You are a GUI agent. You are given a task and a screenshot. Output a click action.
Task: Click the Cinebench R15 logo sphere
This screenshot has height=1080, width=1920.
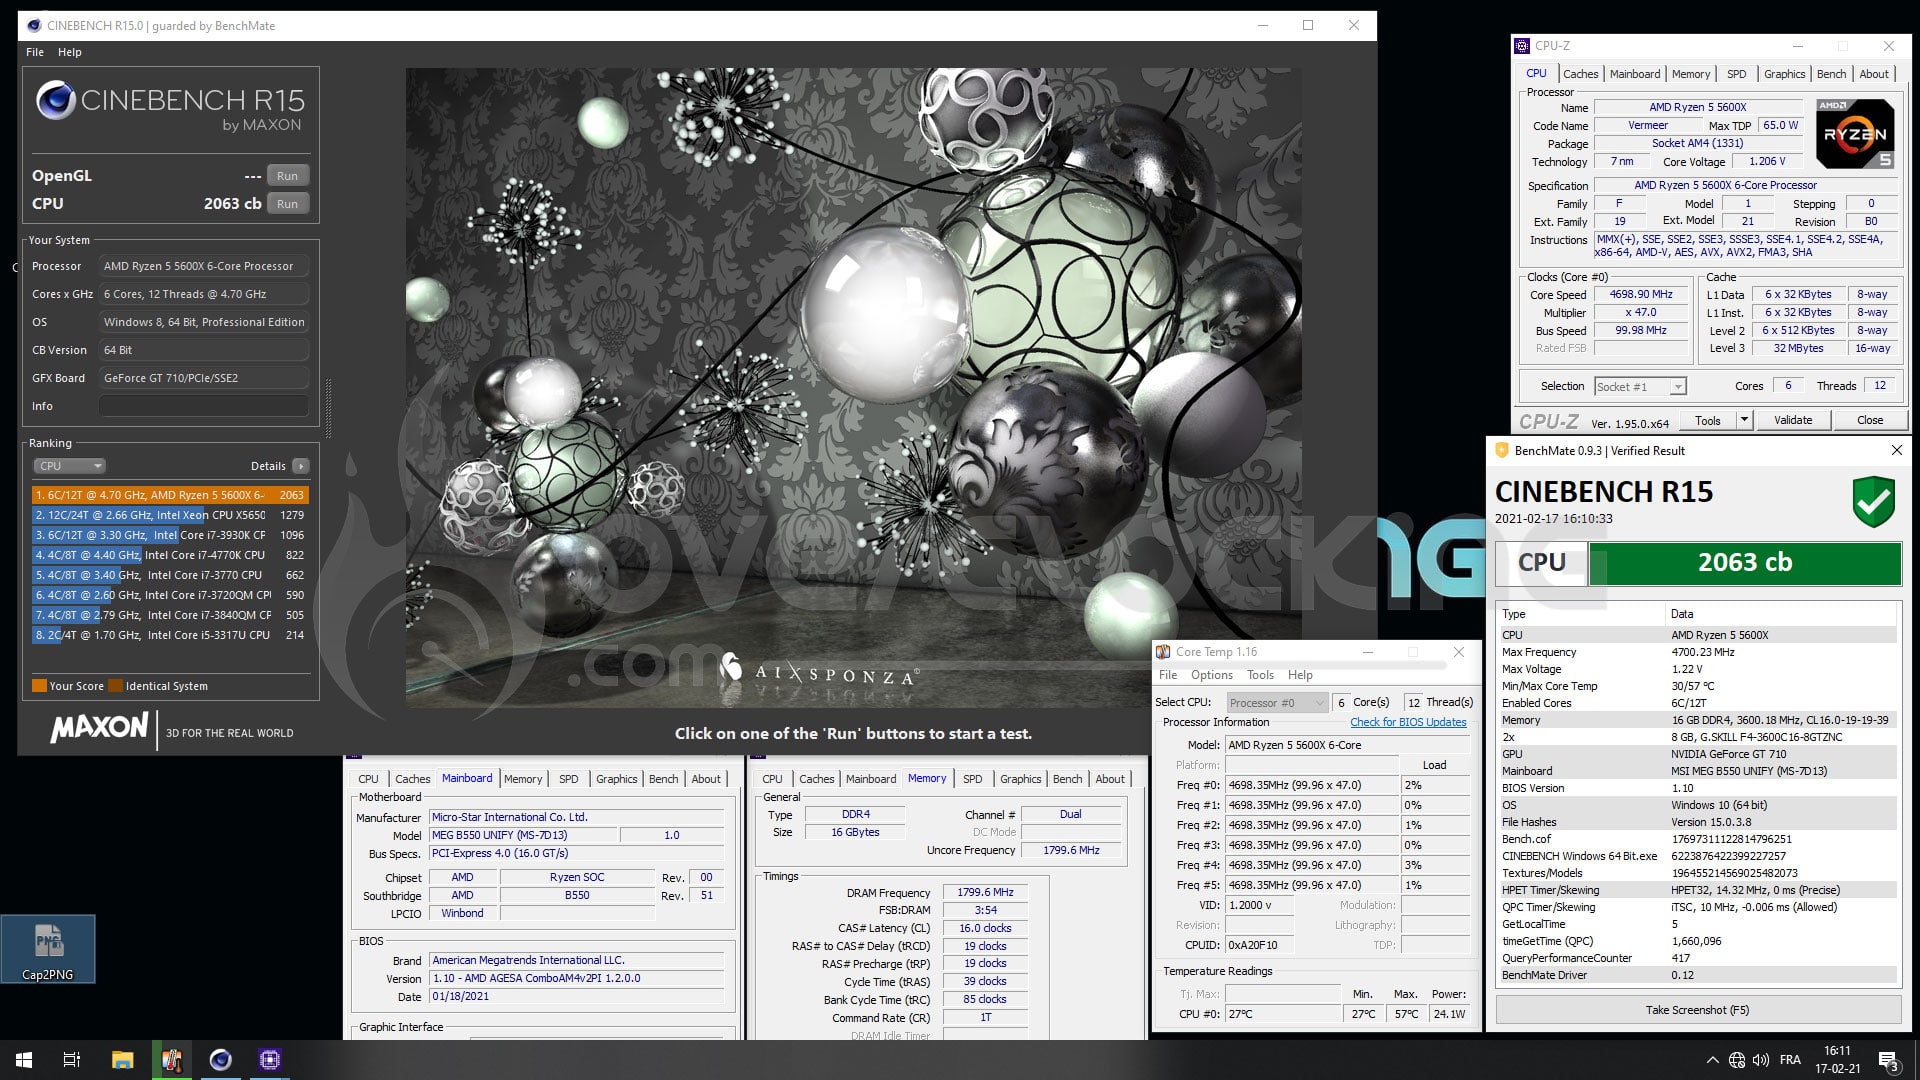(x=55, y=101)
